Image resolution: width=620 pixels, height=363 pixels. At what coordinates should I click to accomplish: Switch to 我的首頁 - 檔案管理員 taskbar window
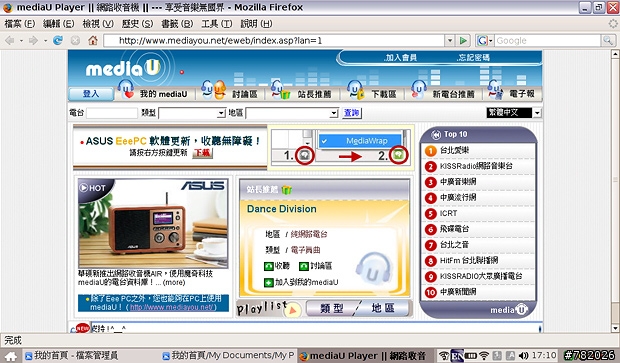[x=71, y=355]
